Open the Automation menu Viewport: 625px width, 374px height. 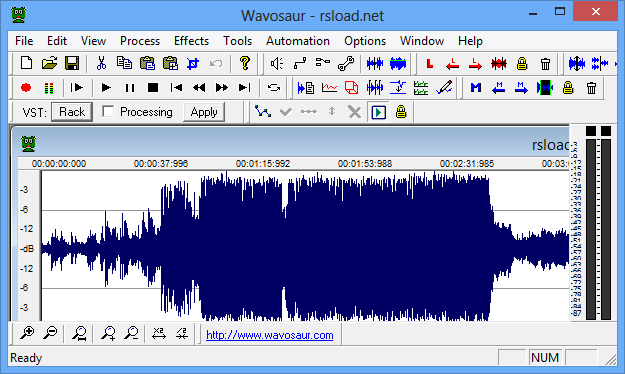(298, 41)
